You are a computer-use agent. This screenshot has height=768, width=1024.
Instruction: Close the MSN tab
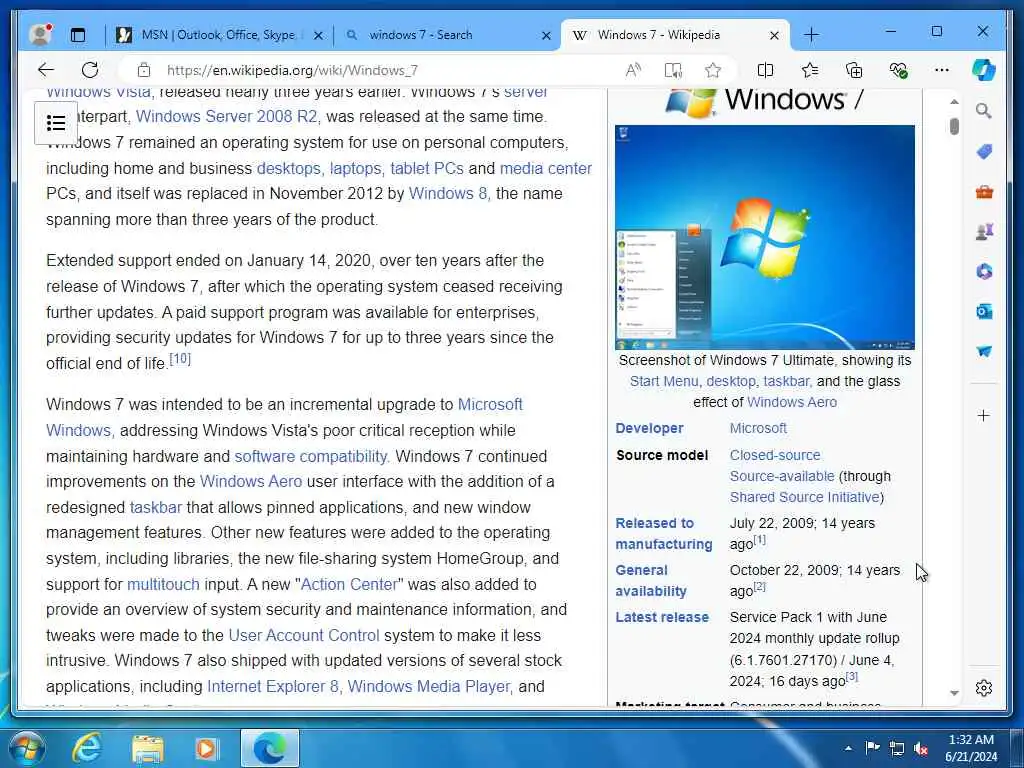pos(318,35)
